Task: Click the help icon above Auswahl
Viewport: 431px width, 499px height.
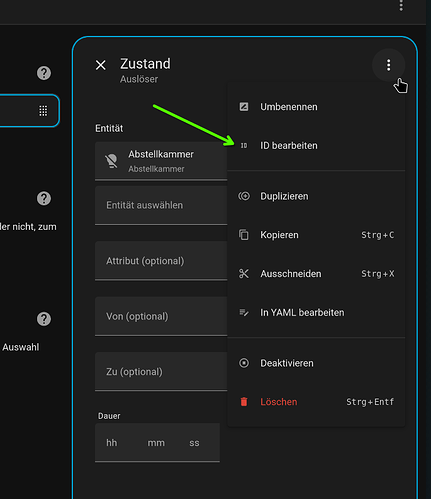Action: [44, 319]
